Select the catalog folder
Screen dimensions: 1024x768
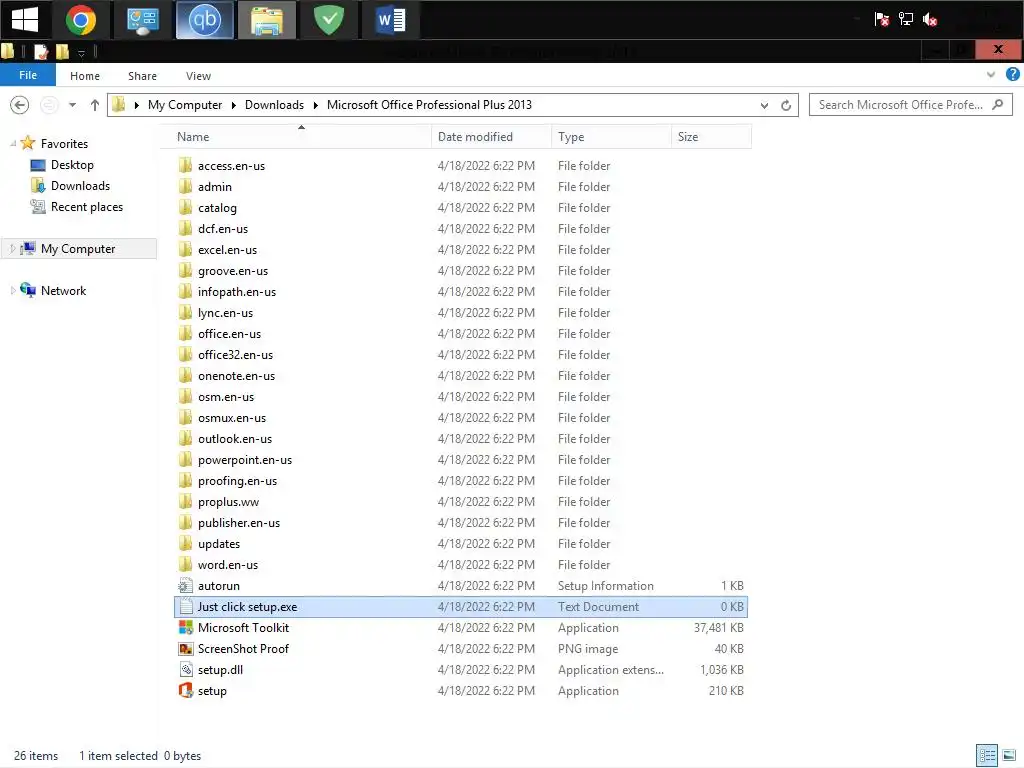click(x=217, y=208)
